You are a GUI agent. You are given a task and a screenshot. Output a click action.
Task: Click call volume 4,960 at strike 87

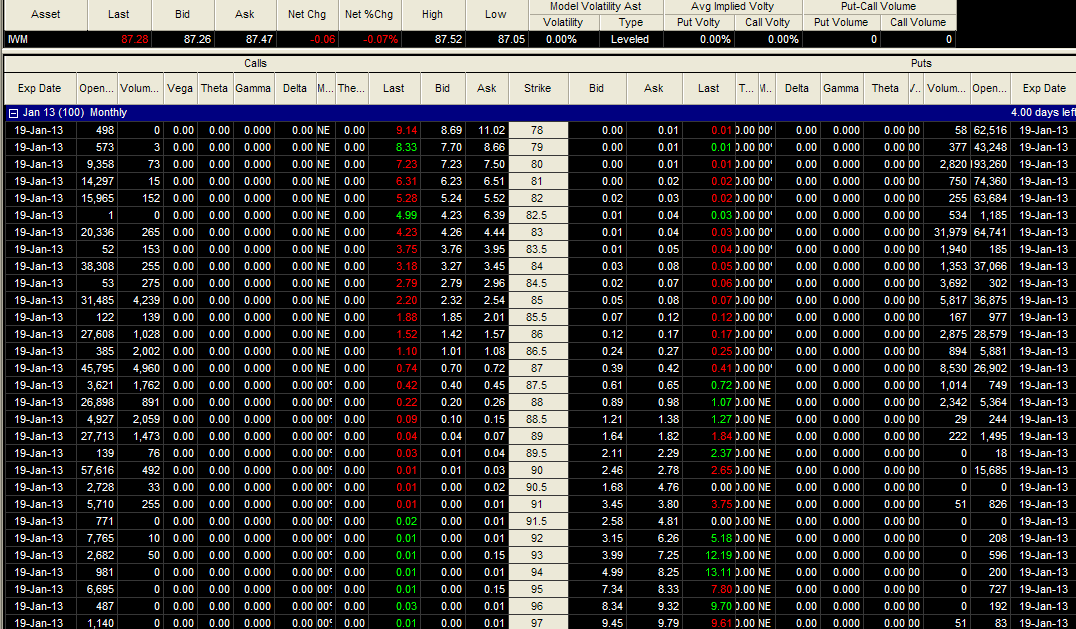click(146, 368)
